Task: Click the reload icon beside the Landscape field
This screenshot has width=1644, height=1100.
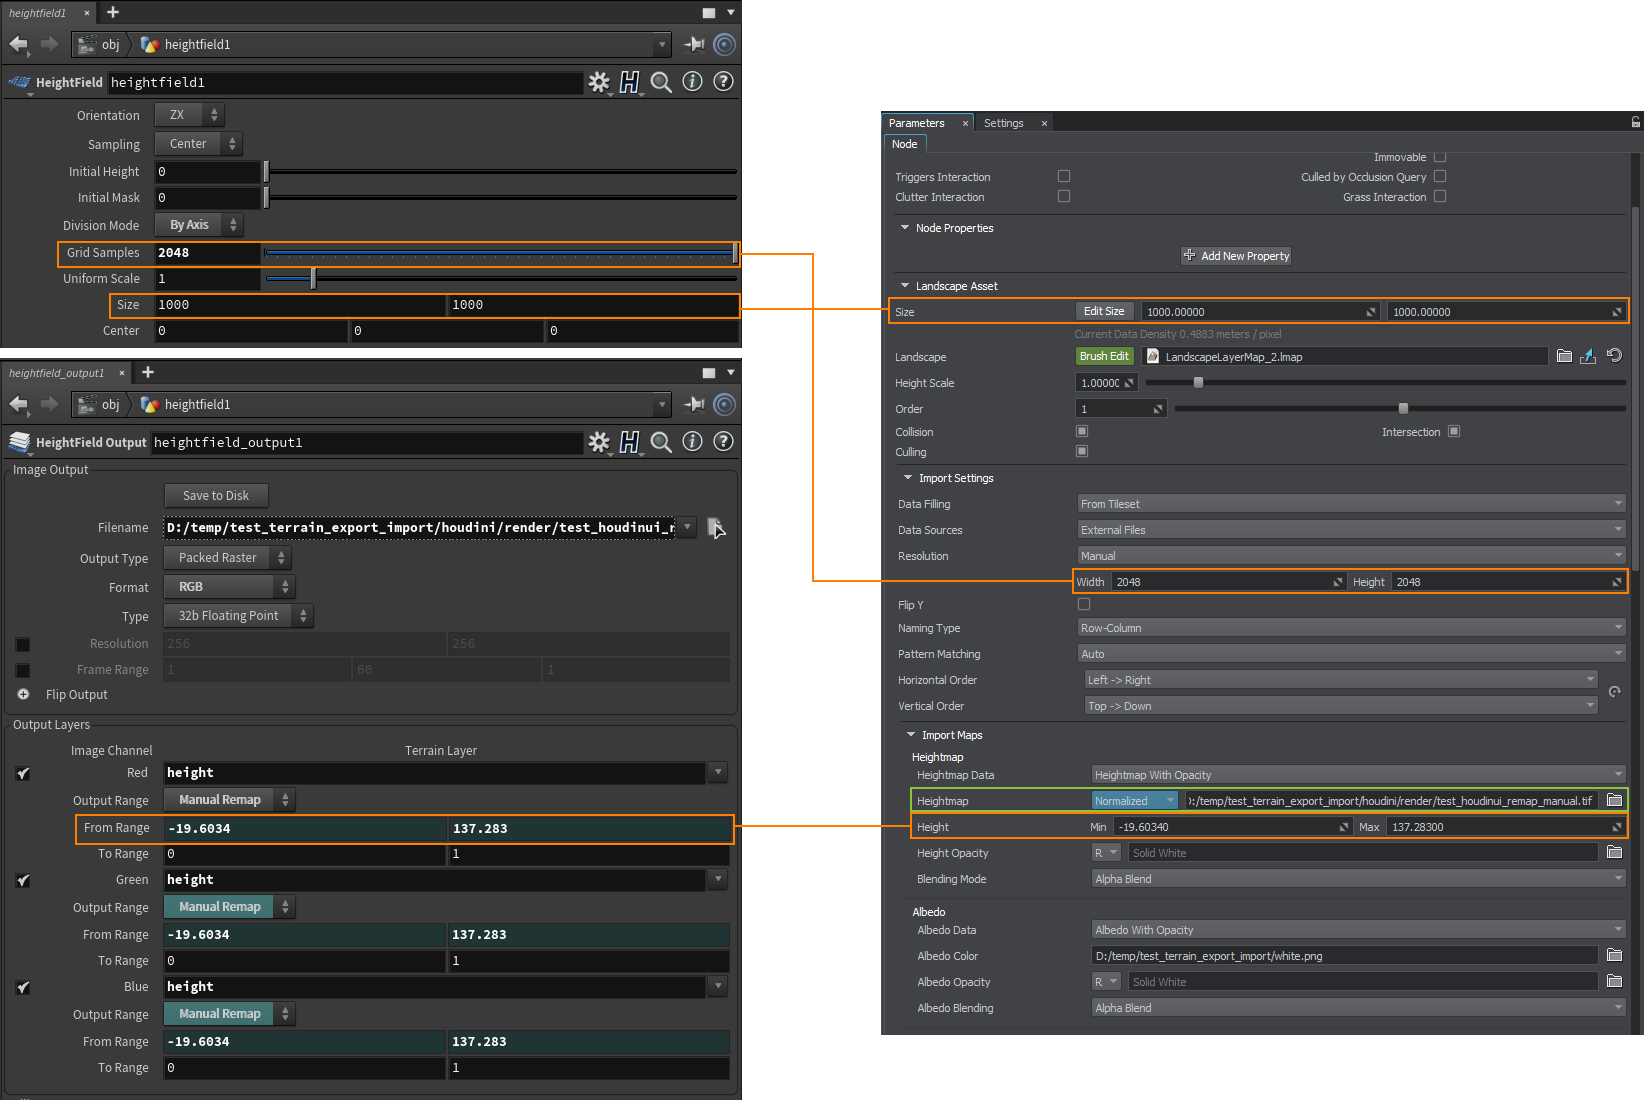Action: click(1614, 356)
